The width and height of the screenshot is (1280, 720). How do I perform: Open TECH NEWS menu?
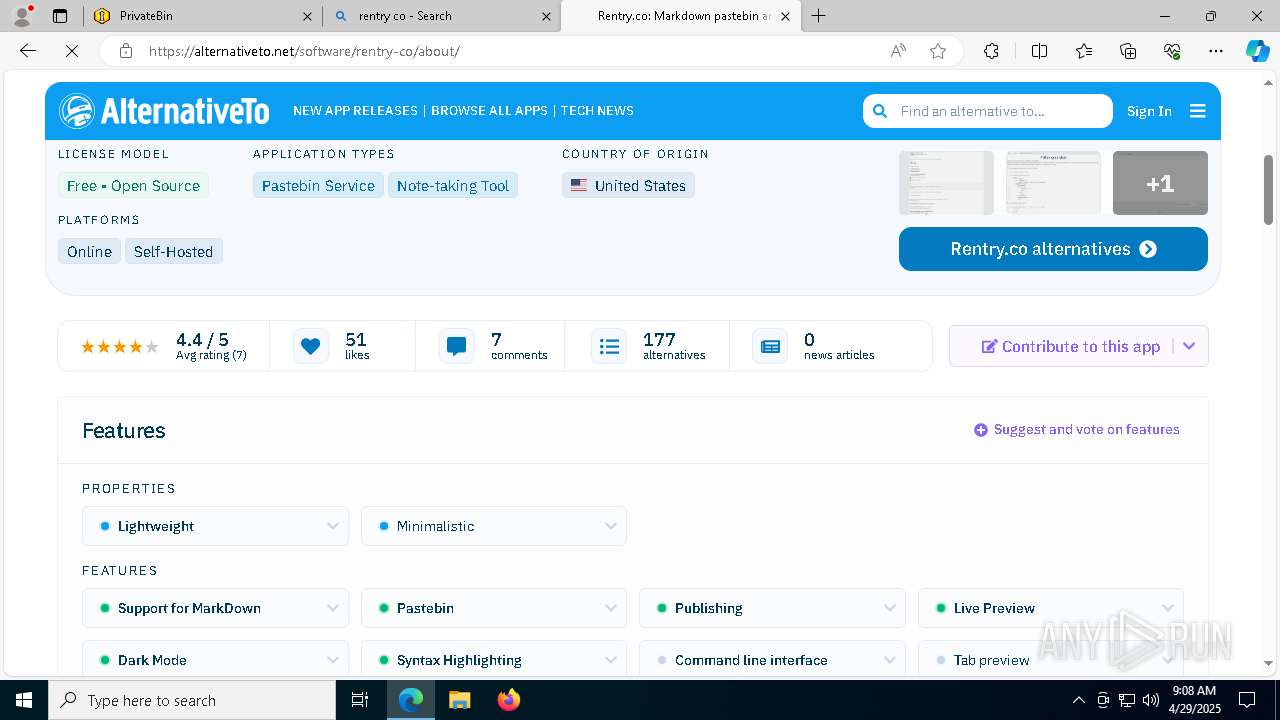tap(597, 111)
